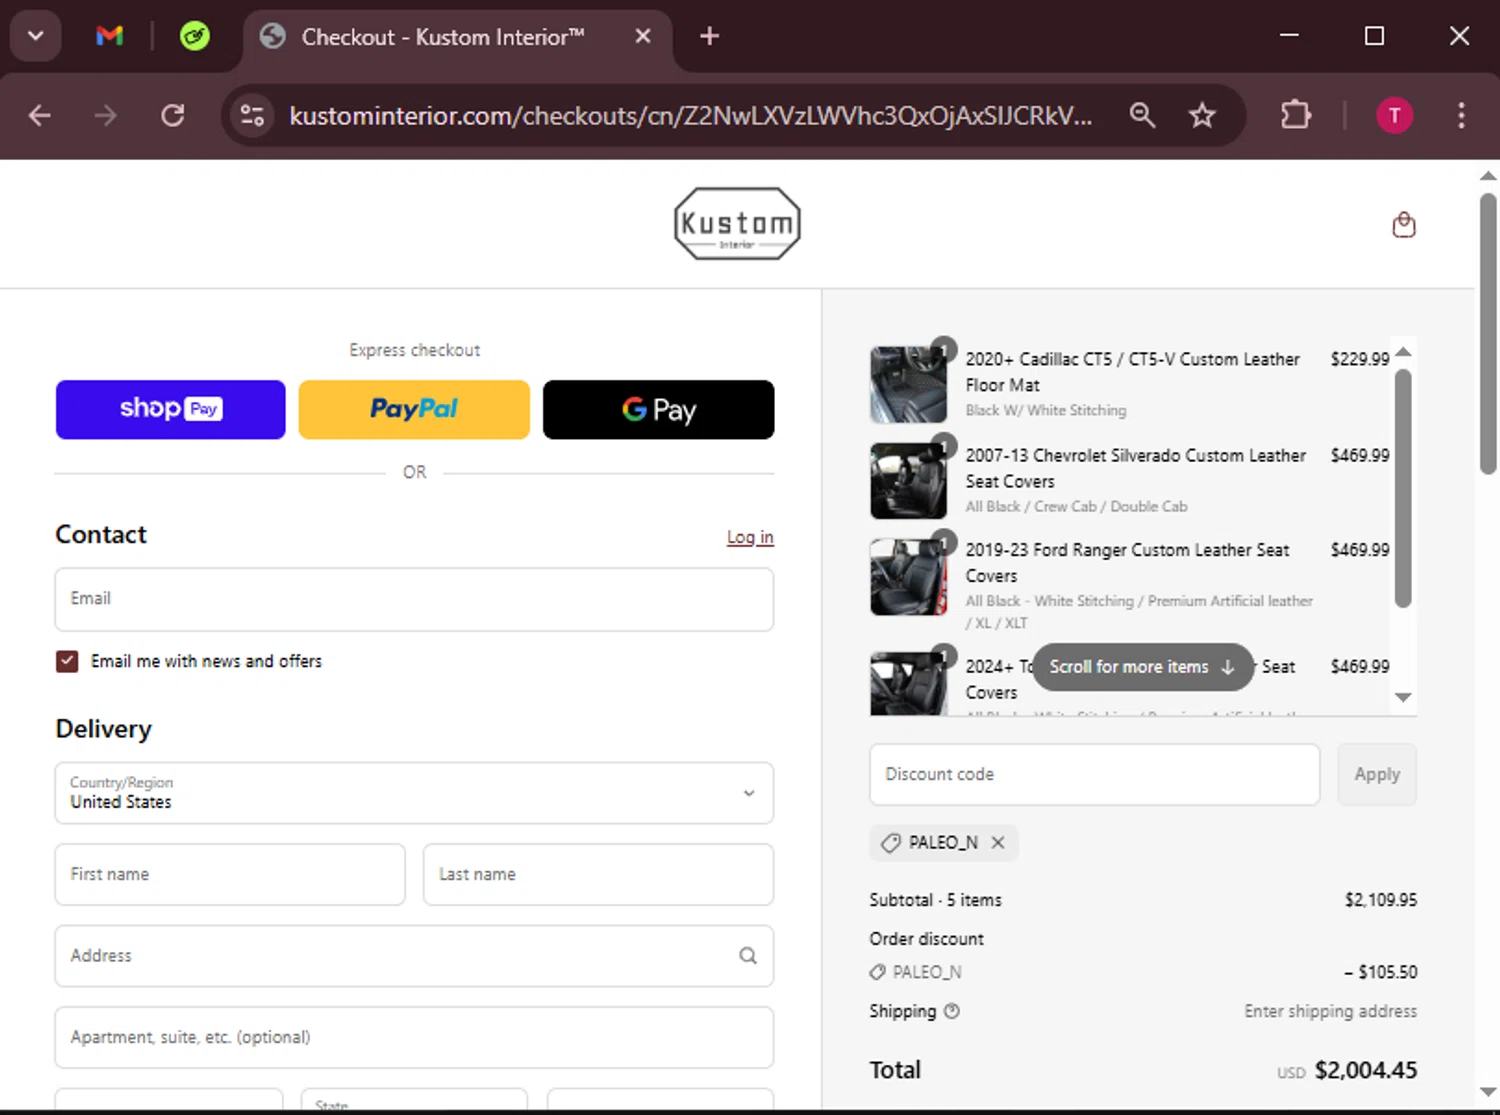The image size is (1500, 1115).
Task: Click the address search magnifier icon
Action: click(748, 955)
